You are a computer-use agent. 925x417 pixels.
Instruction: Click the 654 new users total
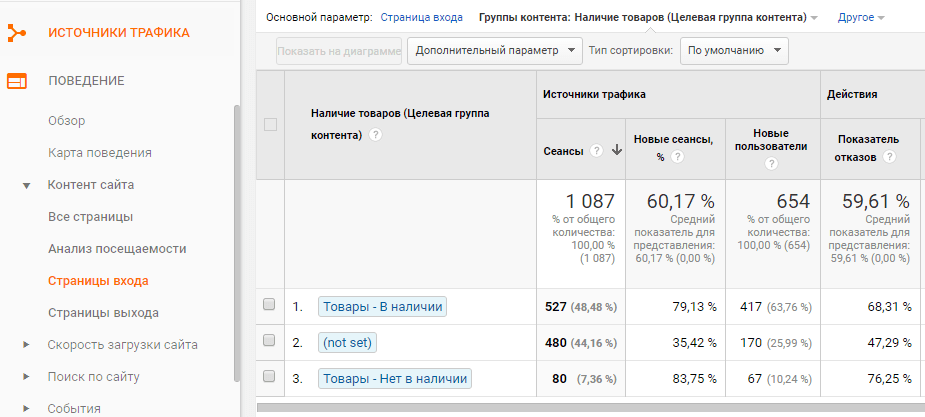click(x=793, y=202)
